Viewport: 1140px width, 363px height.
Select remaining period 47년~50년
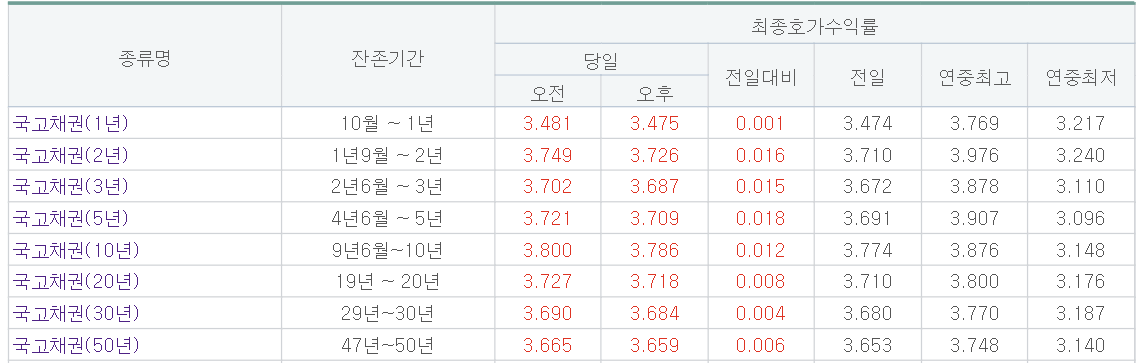tap(388, 345)
